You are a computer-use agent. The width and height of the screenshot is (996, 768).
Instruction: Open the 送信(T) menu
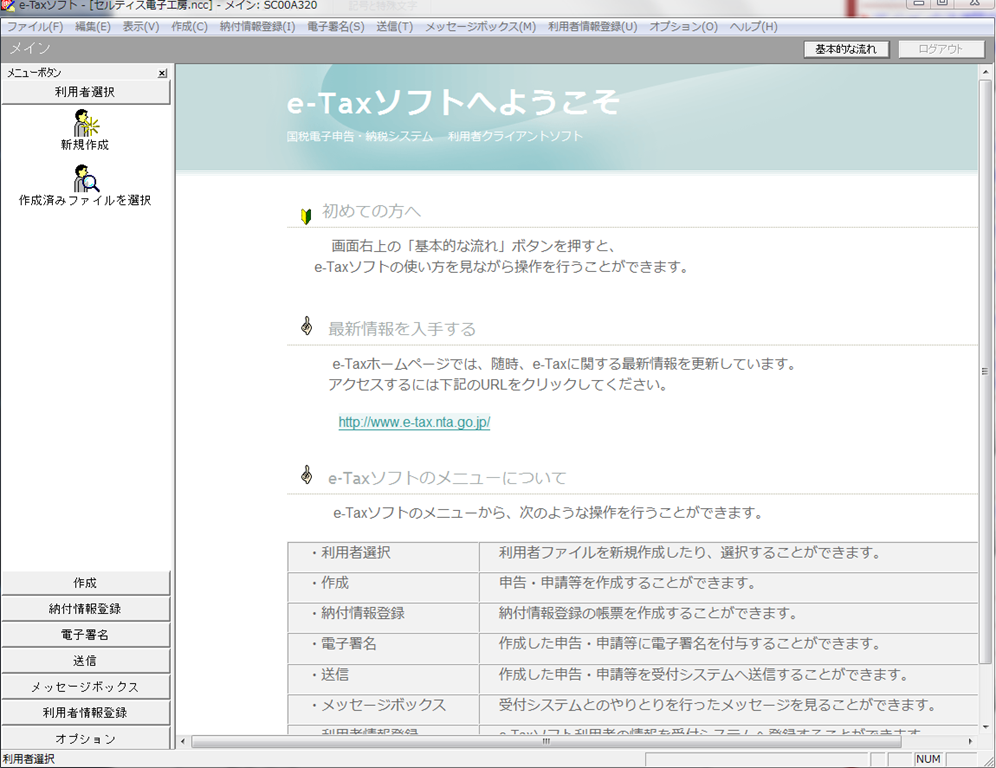tap(394, 27)
